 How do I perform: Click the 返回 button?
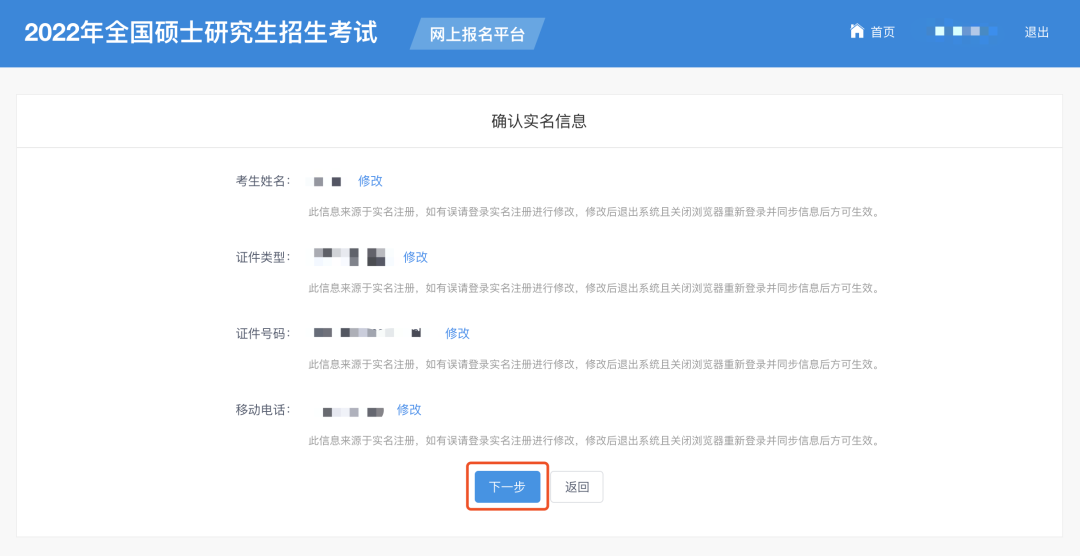tap(577, 487)
